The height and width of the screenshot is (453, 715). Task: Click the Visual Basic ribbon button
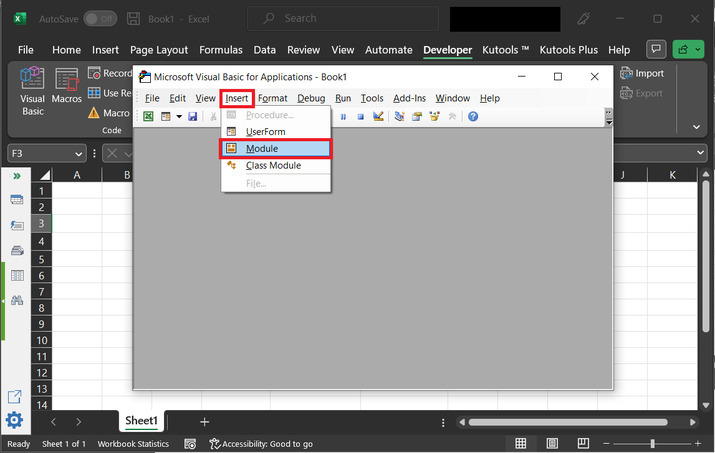[32, 91]
